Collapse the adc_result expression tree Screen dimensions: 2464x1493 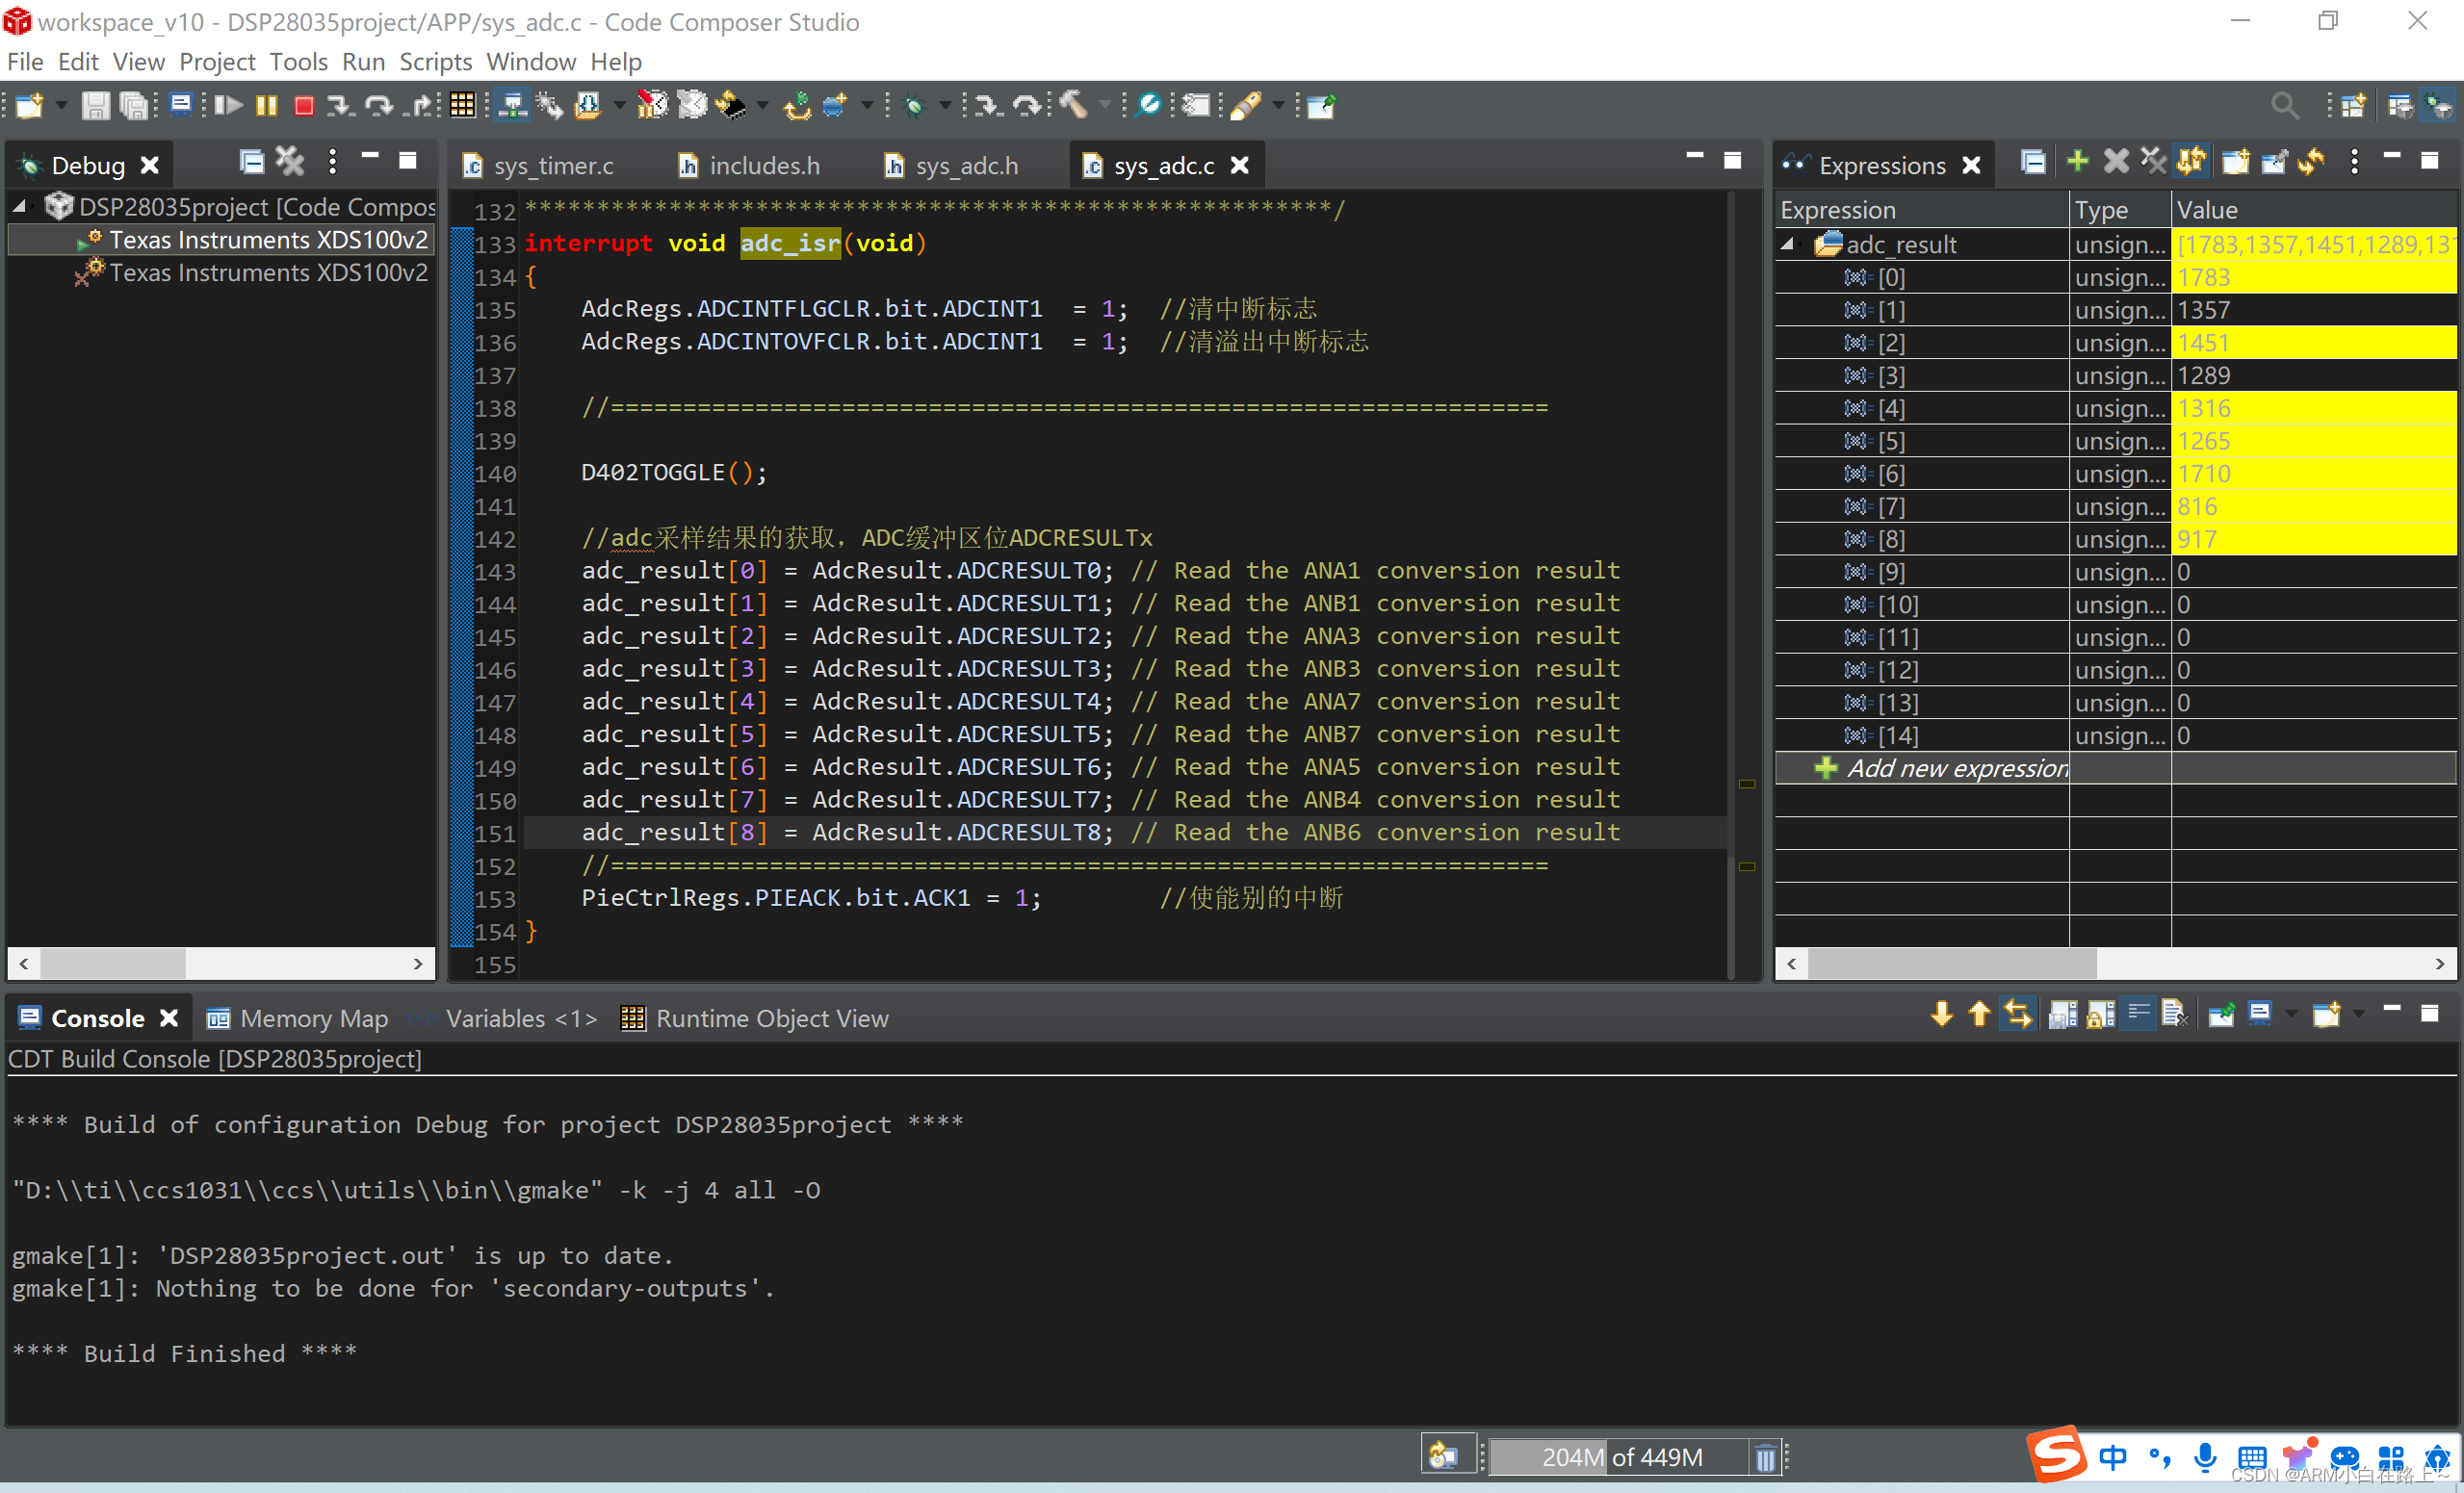pyautogui.click(x=1788, y=244)
